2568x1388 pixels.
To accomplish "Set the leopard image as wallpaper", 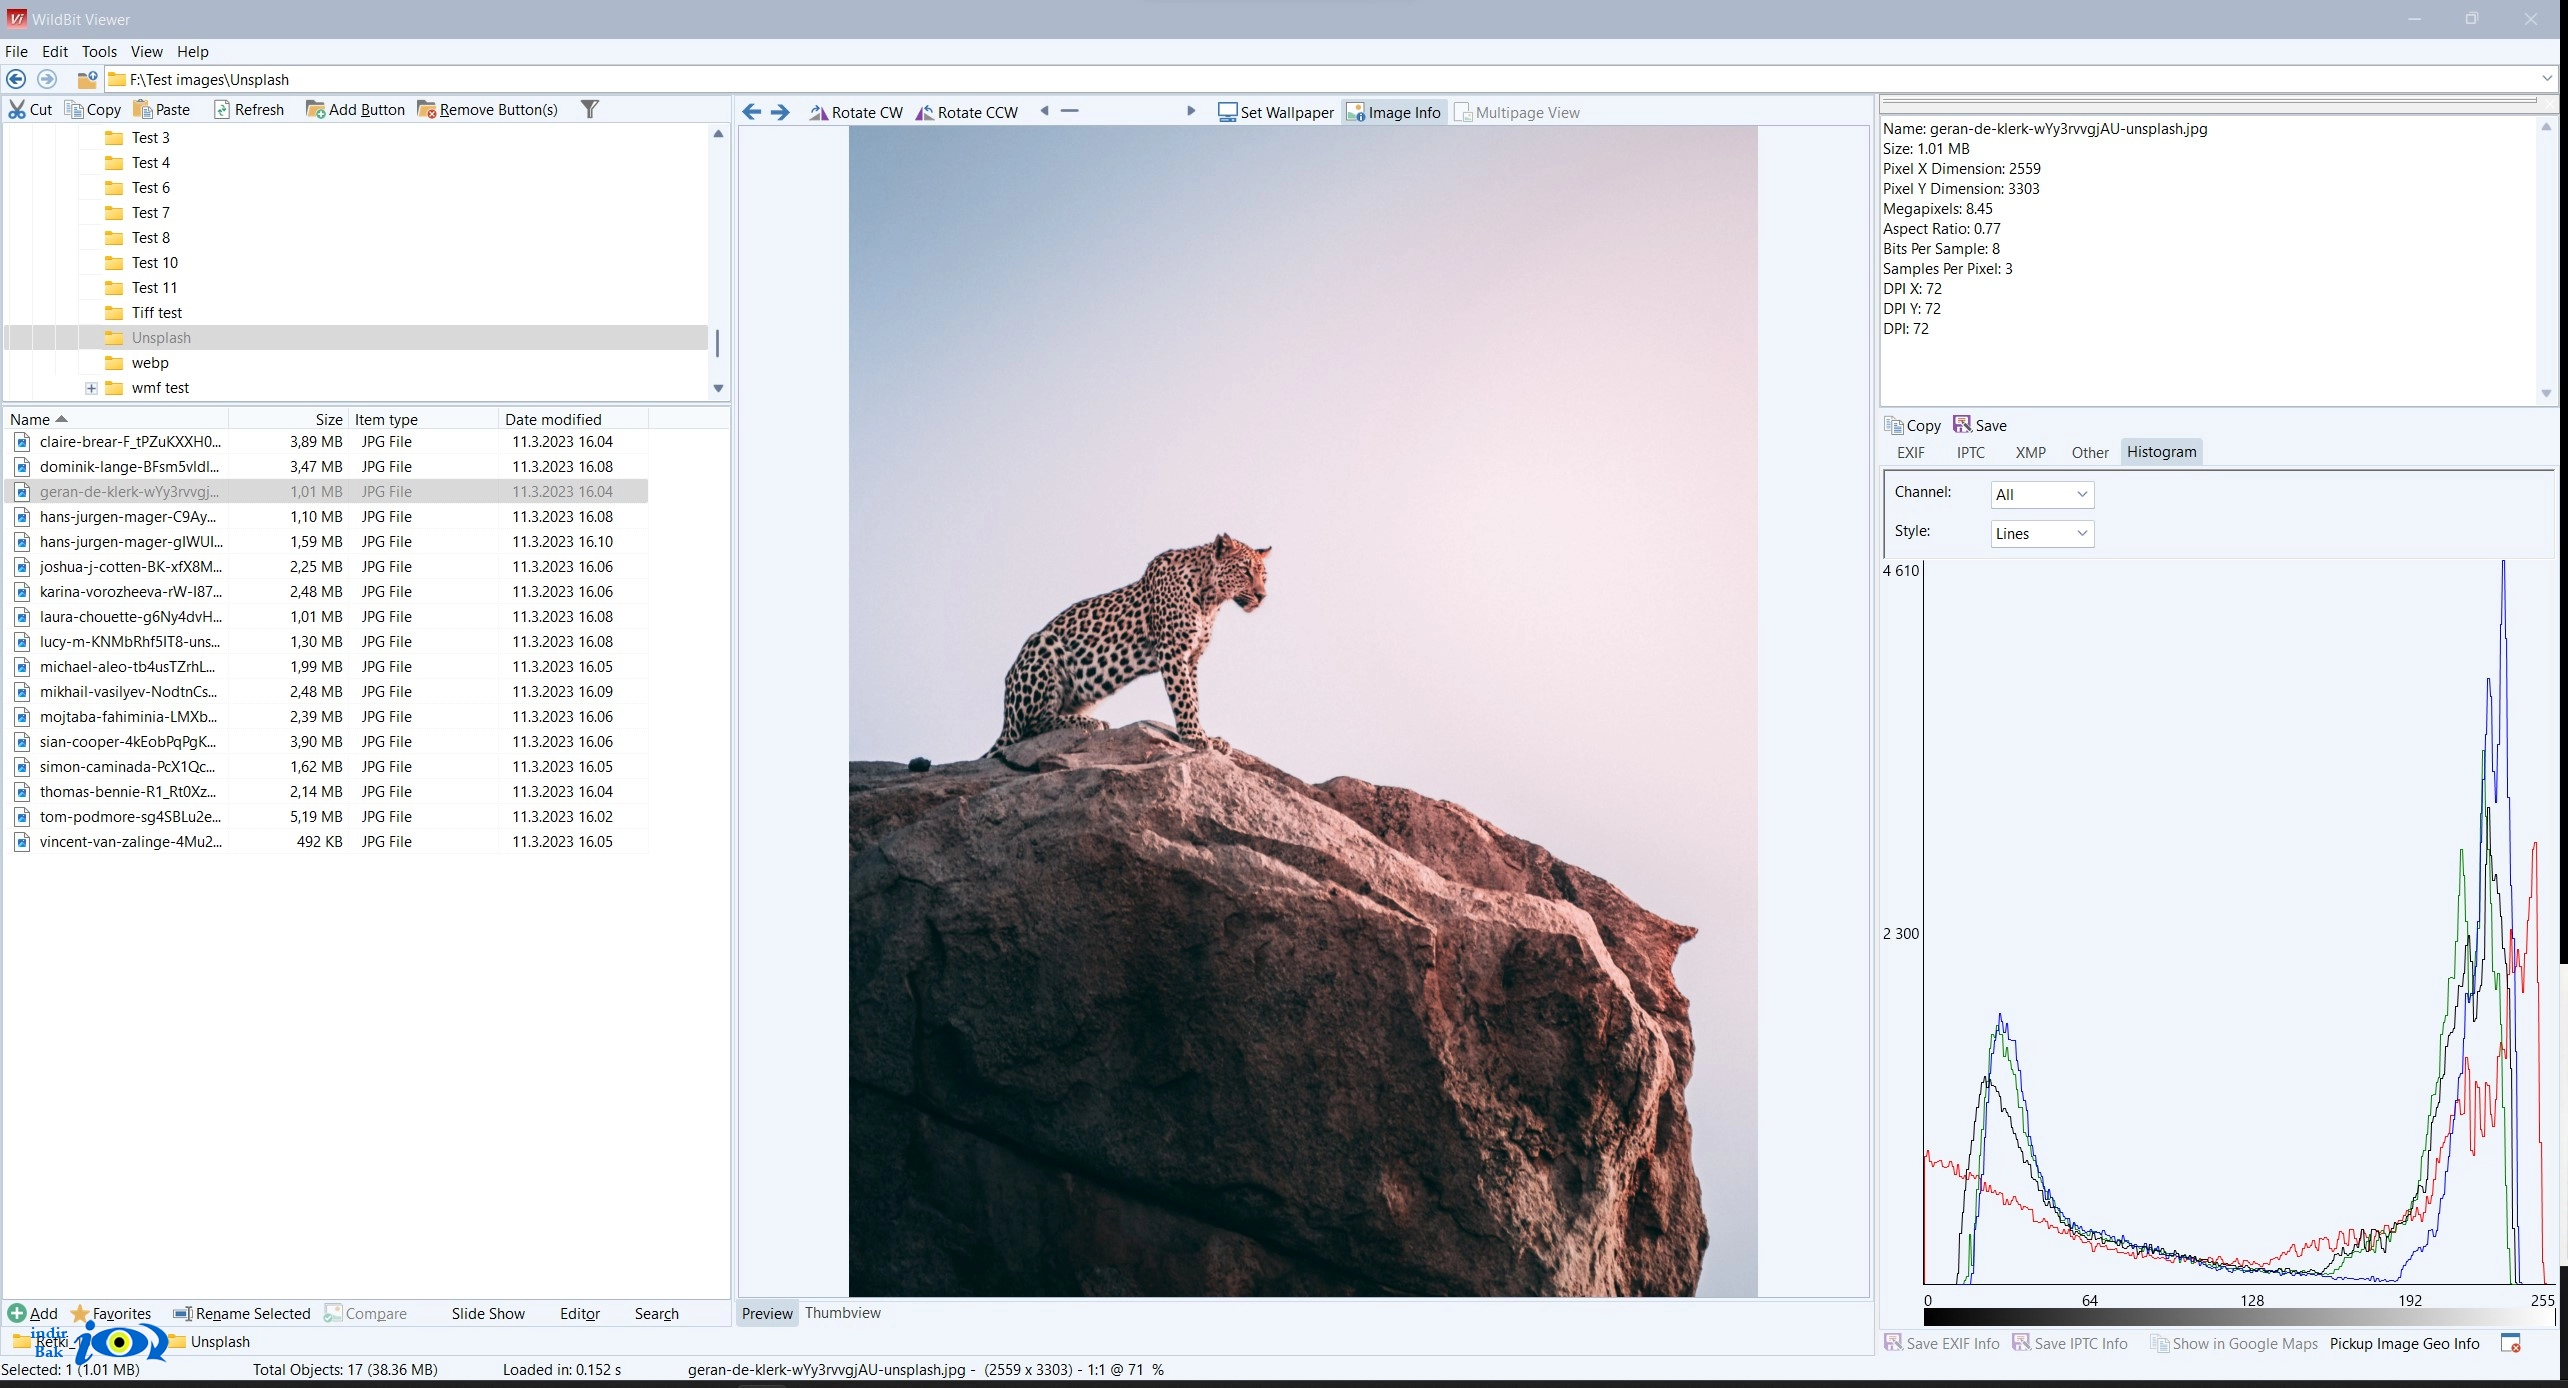I will click(x=1276, y=112).
